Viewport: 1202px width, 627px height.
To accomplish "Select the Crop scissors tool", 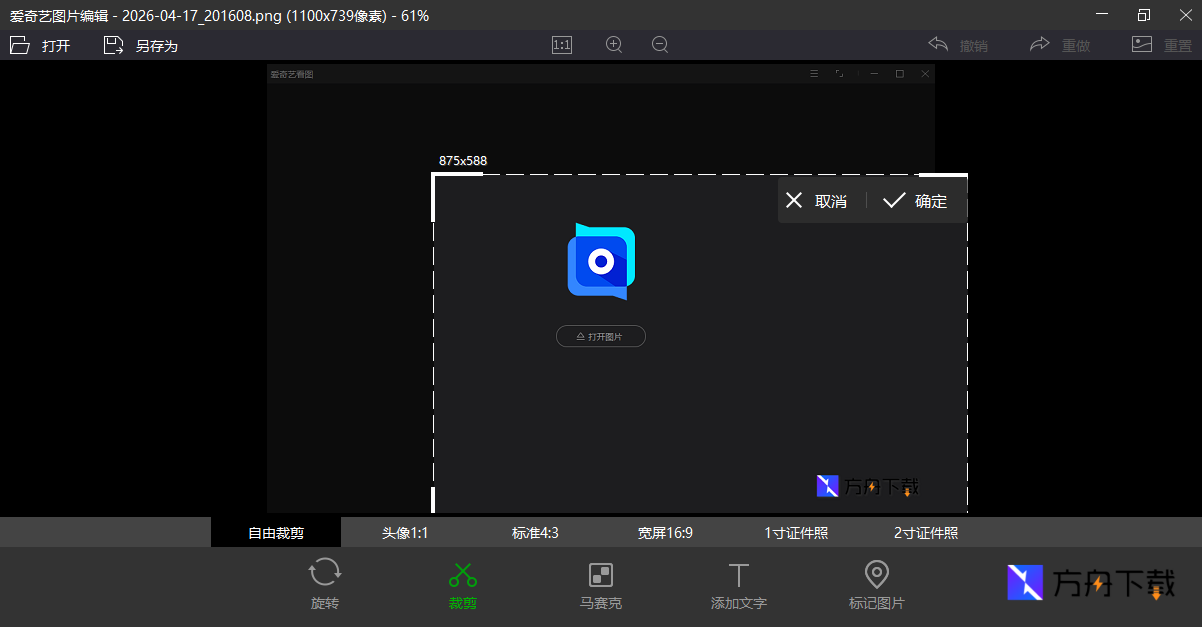I will 462,574.
